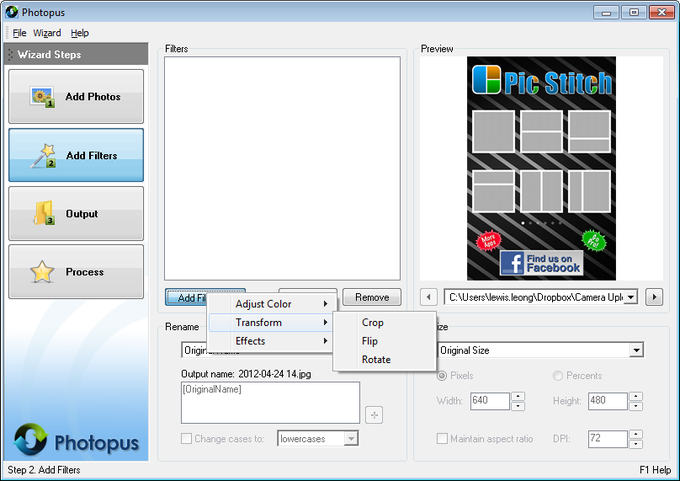Screen dimensions: 680x481
Task: Open the File menu
Action: [x=19, y=33]
